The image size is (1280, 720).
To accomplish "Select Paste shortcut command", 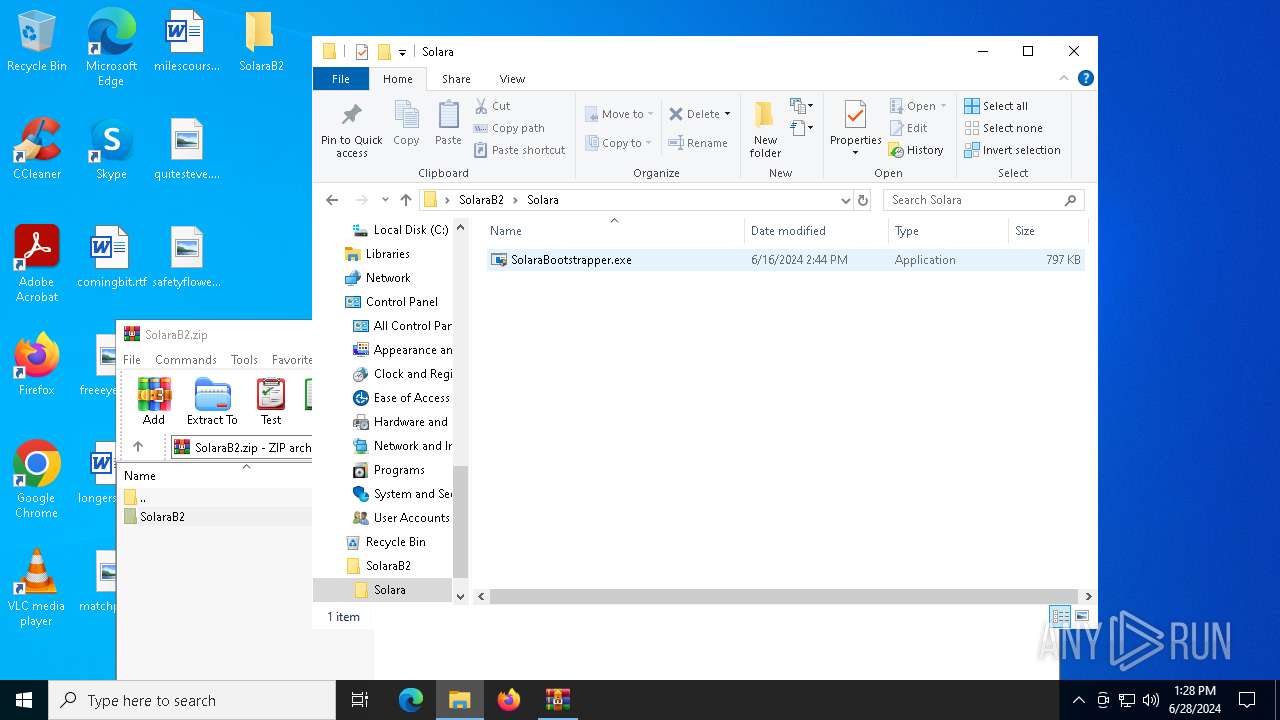I will pyautogui.click(x=519, y=150).
